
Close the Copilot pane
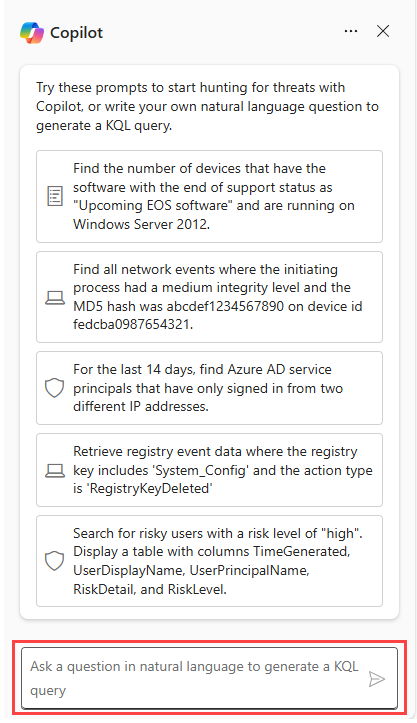coord(383,31)
